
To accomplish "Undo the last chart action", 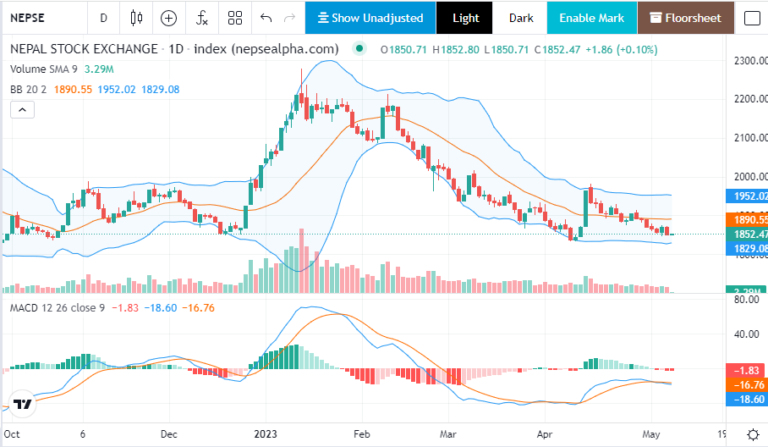I will pyautogui.click(x=265, y=18).
